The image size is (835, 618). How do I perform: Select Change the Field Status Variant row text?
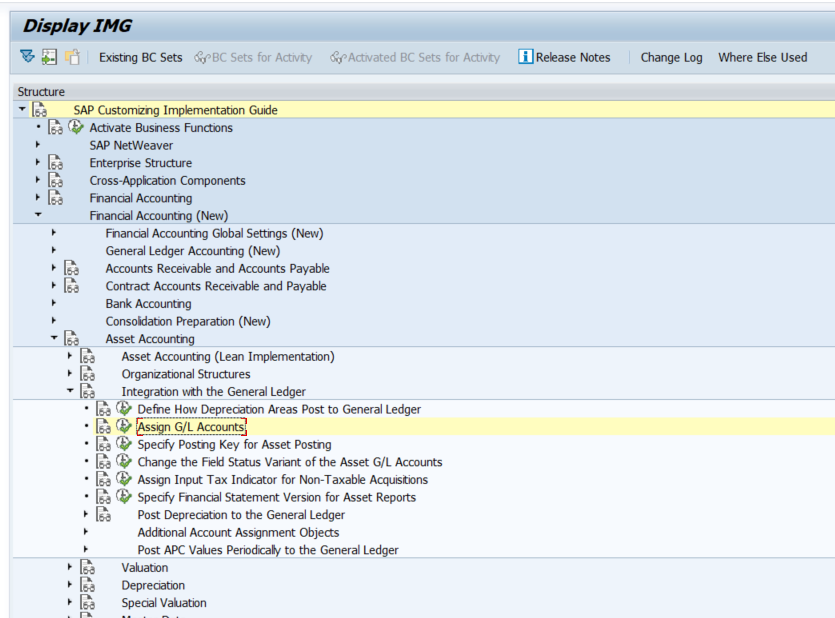(290, 462)
